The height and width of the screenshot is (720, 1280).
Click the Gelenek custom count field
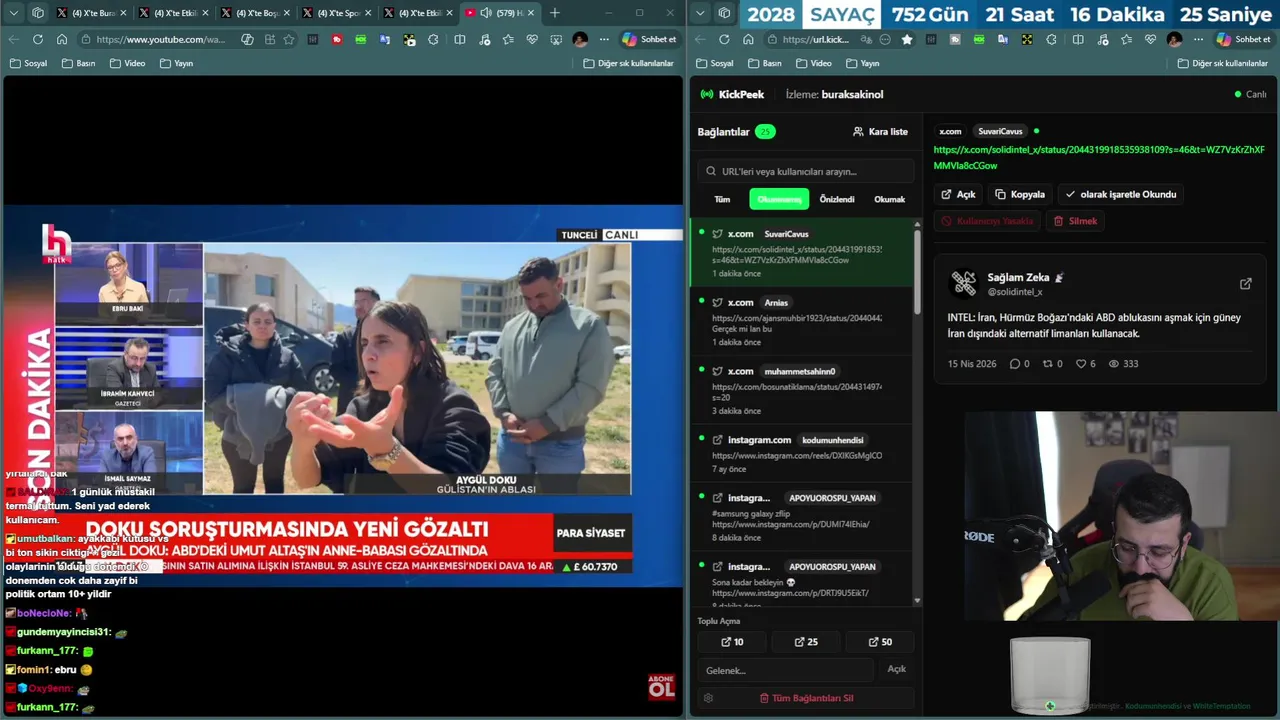tap(786, 670)
